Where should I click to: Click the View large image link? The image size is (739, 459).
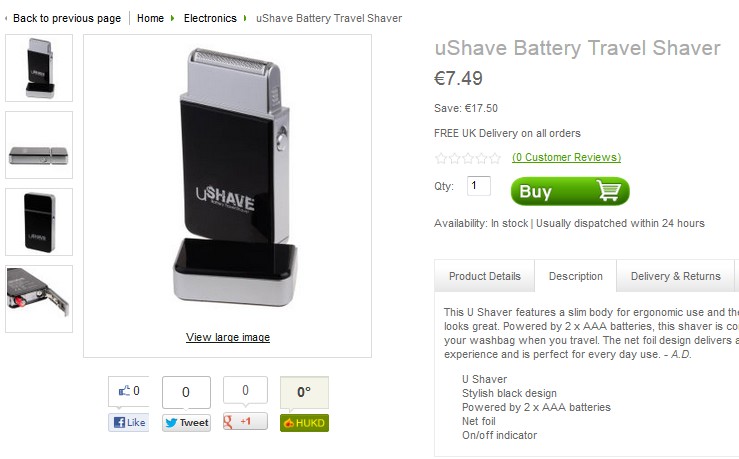(228, 337)
